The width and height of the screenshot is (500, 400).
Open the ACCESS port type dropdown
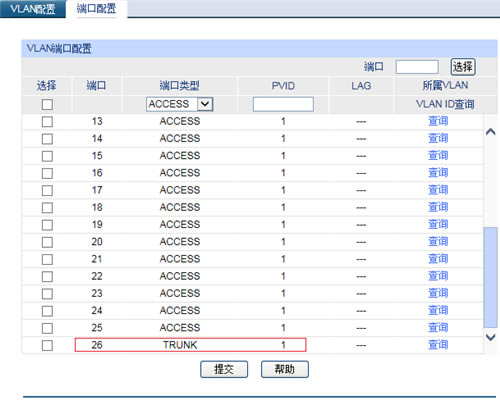pos(180,104)
